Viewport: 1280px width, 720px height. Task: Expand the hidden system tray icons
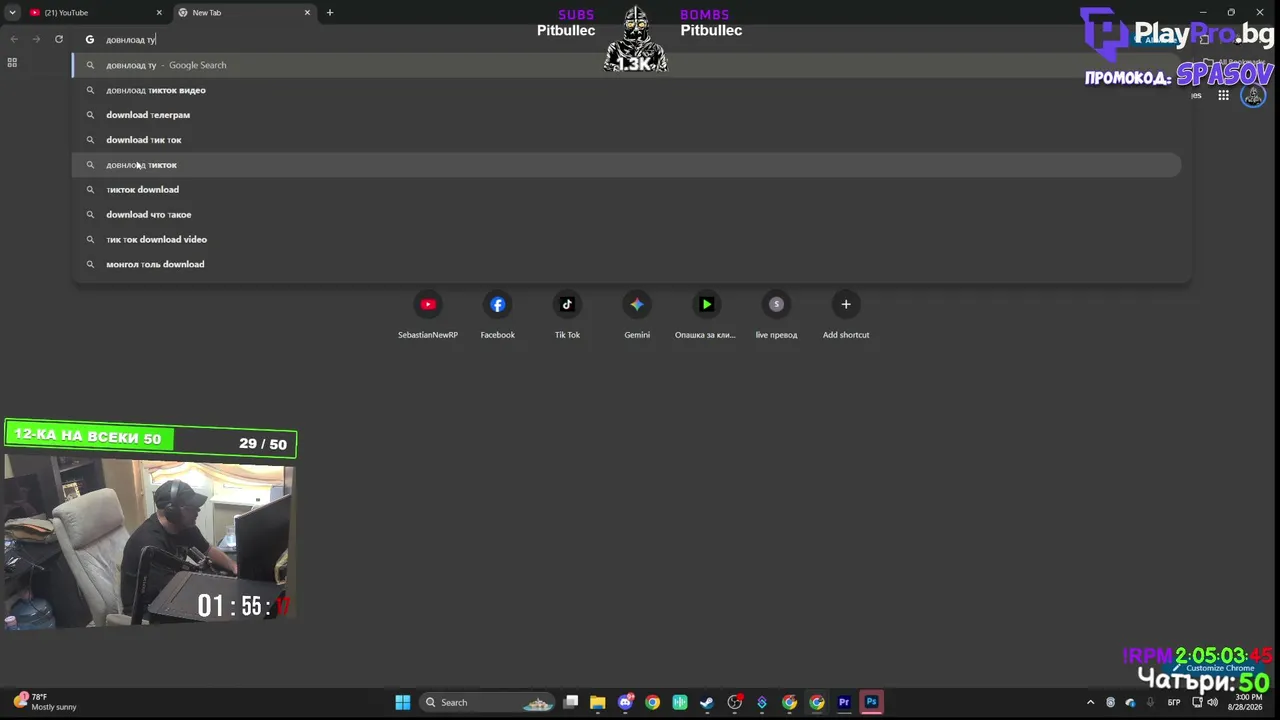pyautogui.click(x=1090, y=702)
